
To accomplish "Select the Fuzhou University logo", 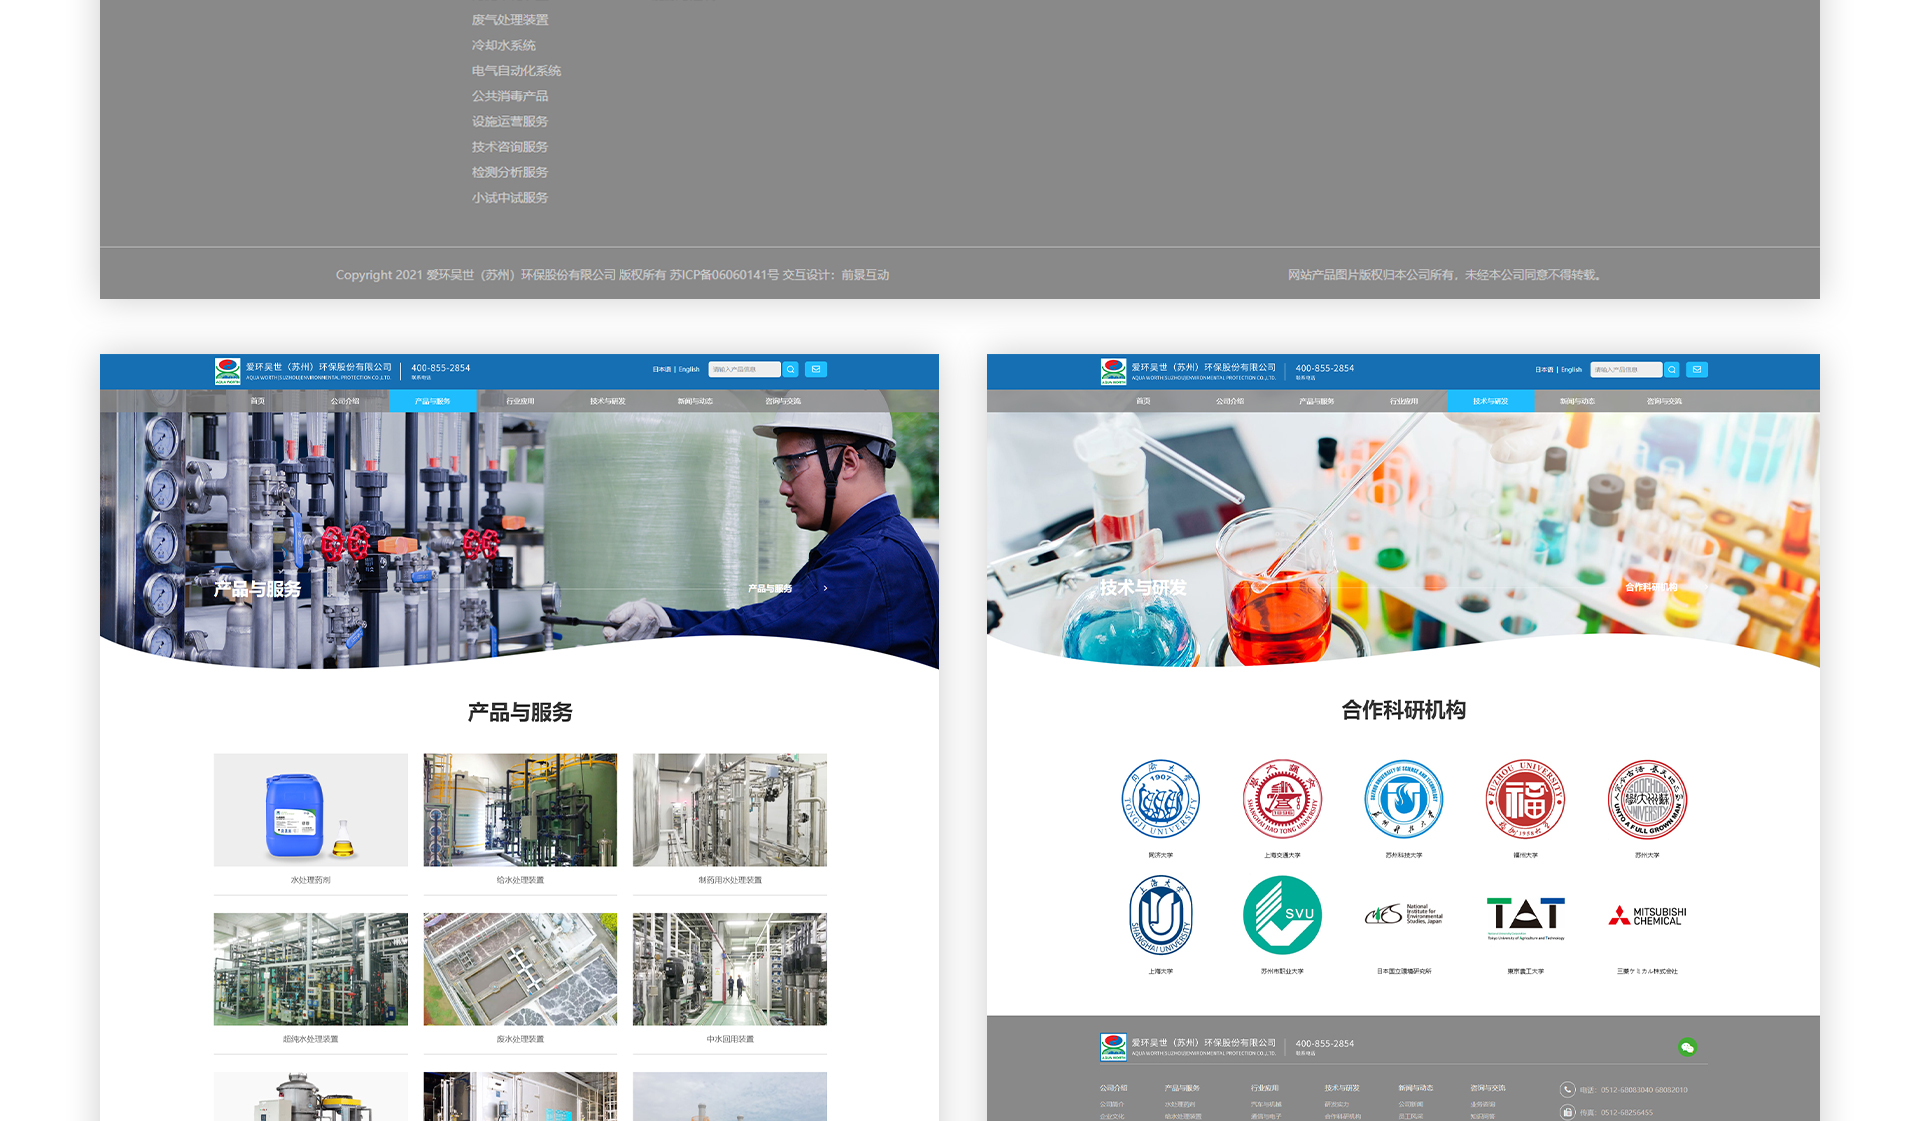I will pyautogui.click(x=1525, y=799).
